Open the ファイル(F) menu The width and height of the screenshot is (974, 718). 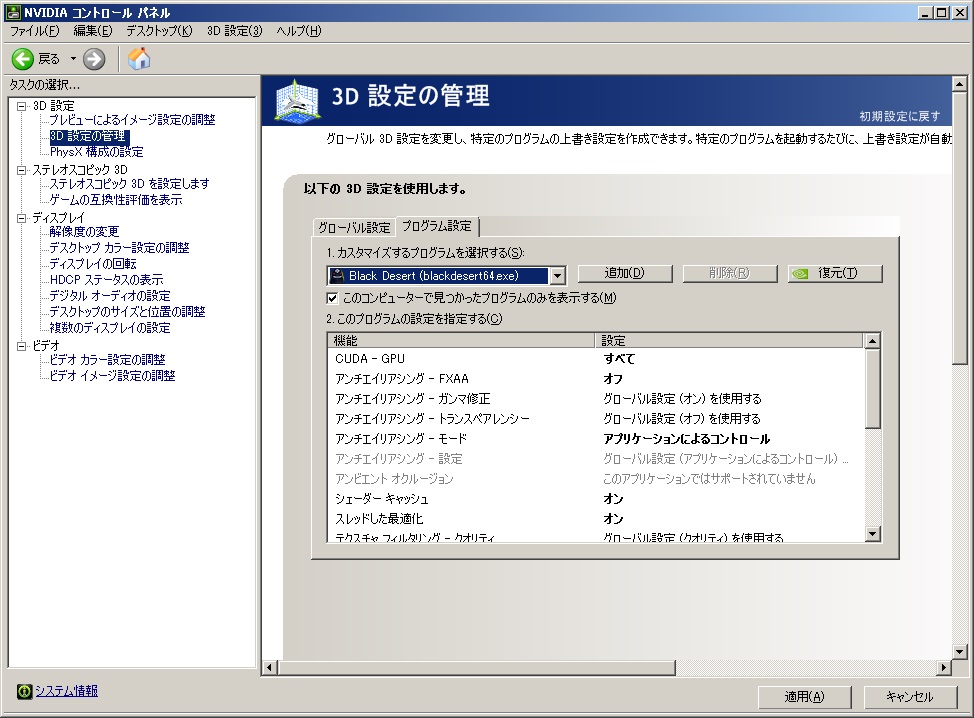click(x=34, y=31)
